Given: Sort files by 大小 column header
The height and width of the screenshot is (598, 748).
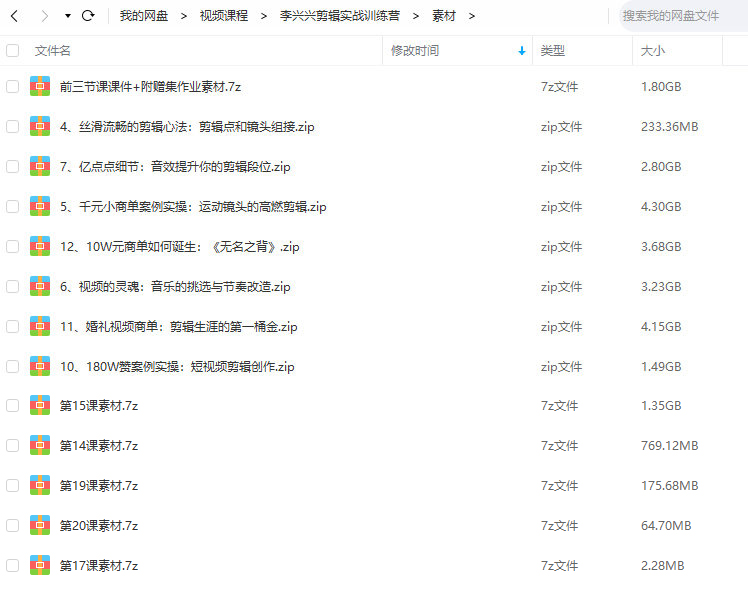Looking at the screenshot, I should [652, 51].
